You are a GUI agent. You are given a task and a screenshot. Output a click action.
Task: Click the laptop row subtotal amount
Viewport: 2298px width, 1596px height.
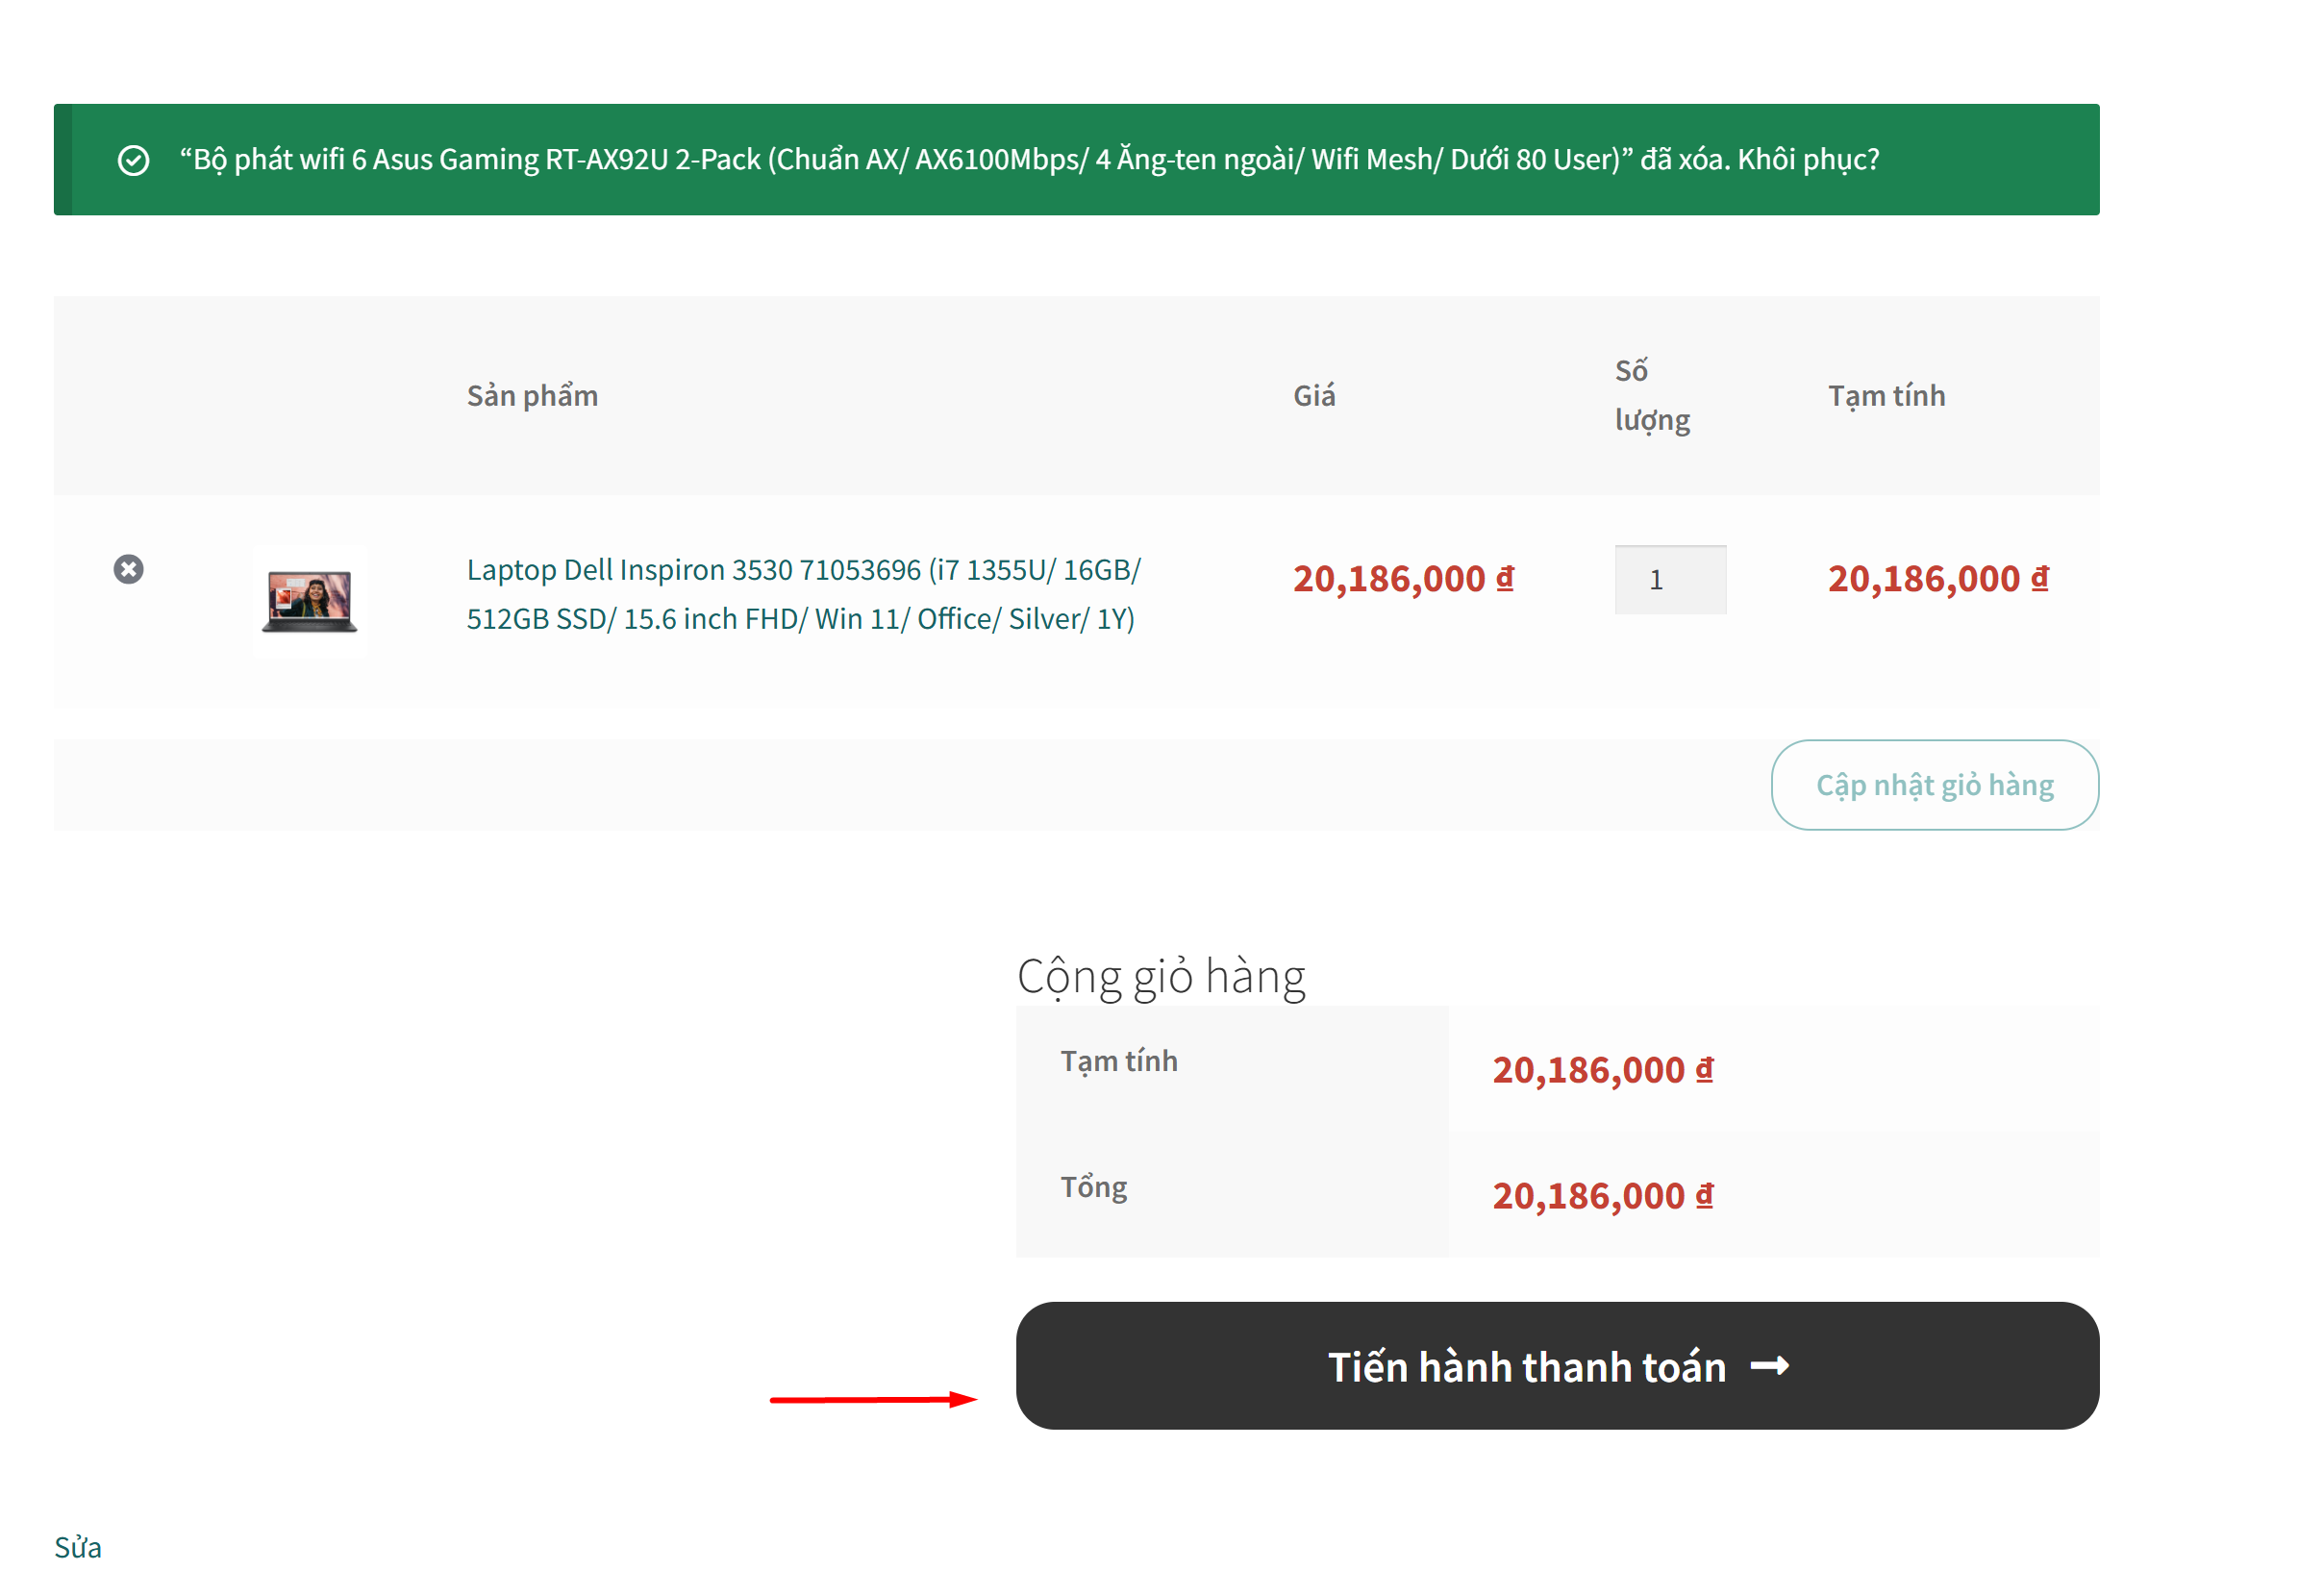pyautogui.click(x=1937, y=578)
